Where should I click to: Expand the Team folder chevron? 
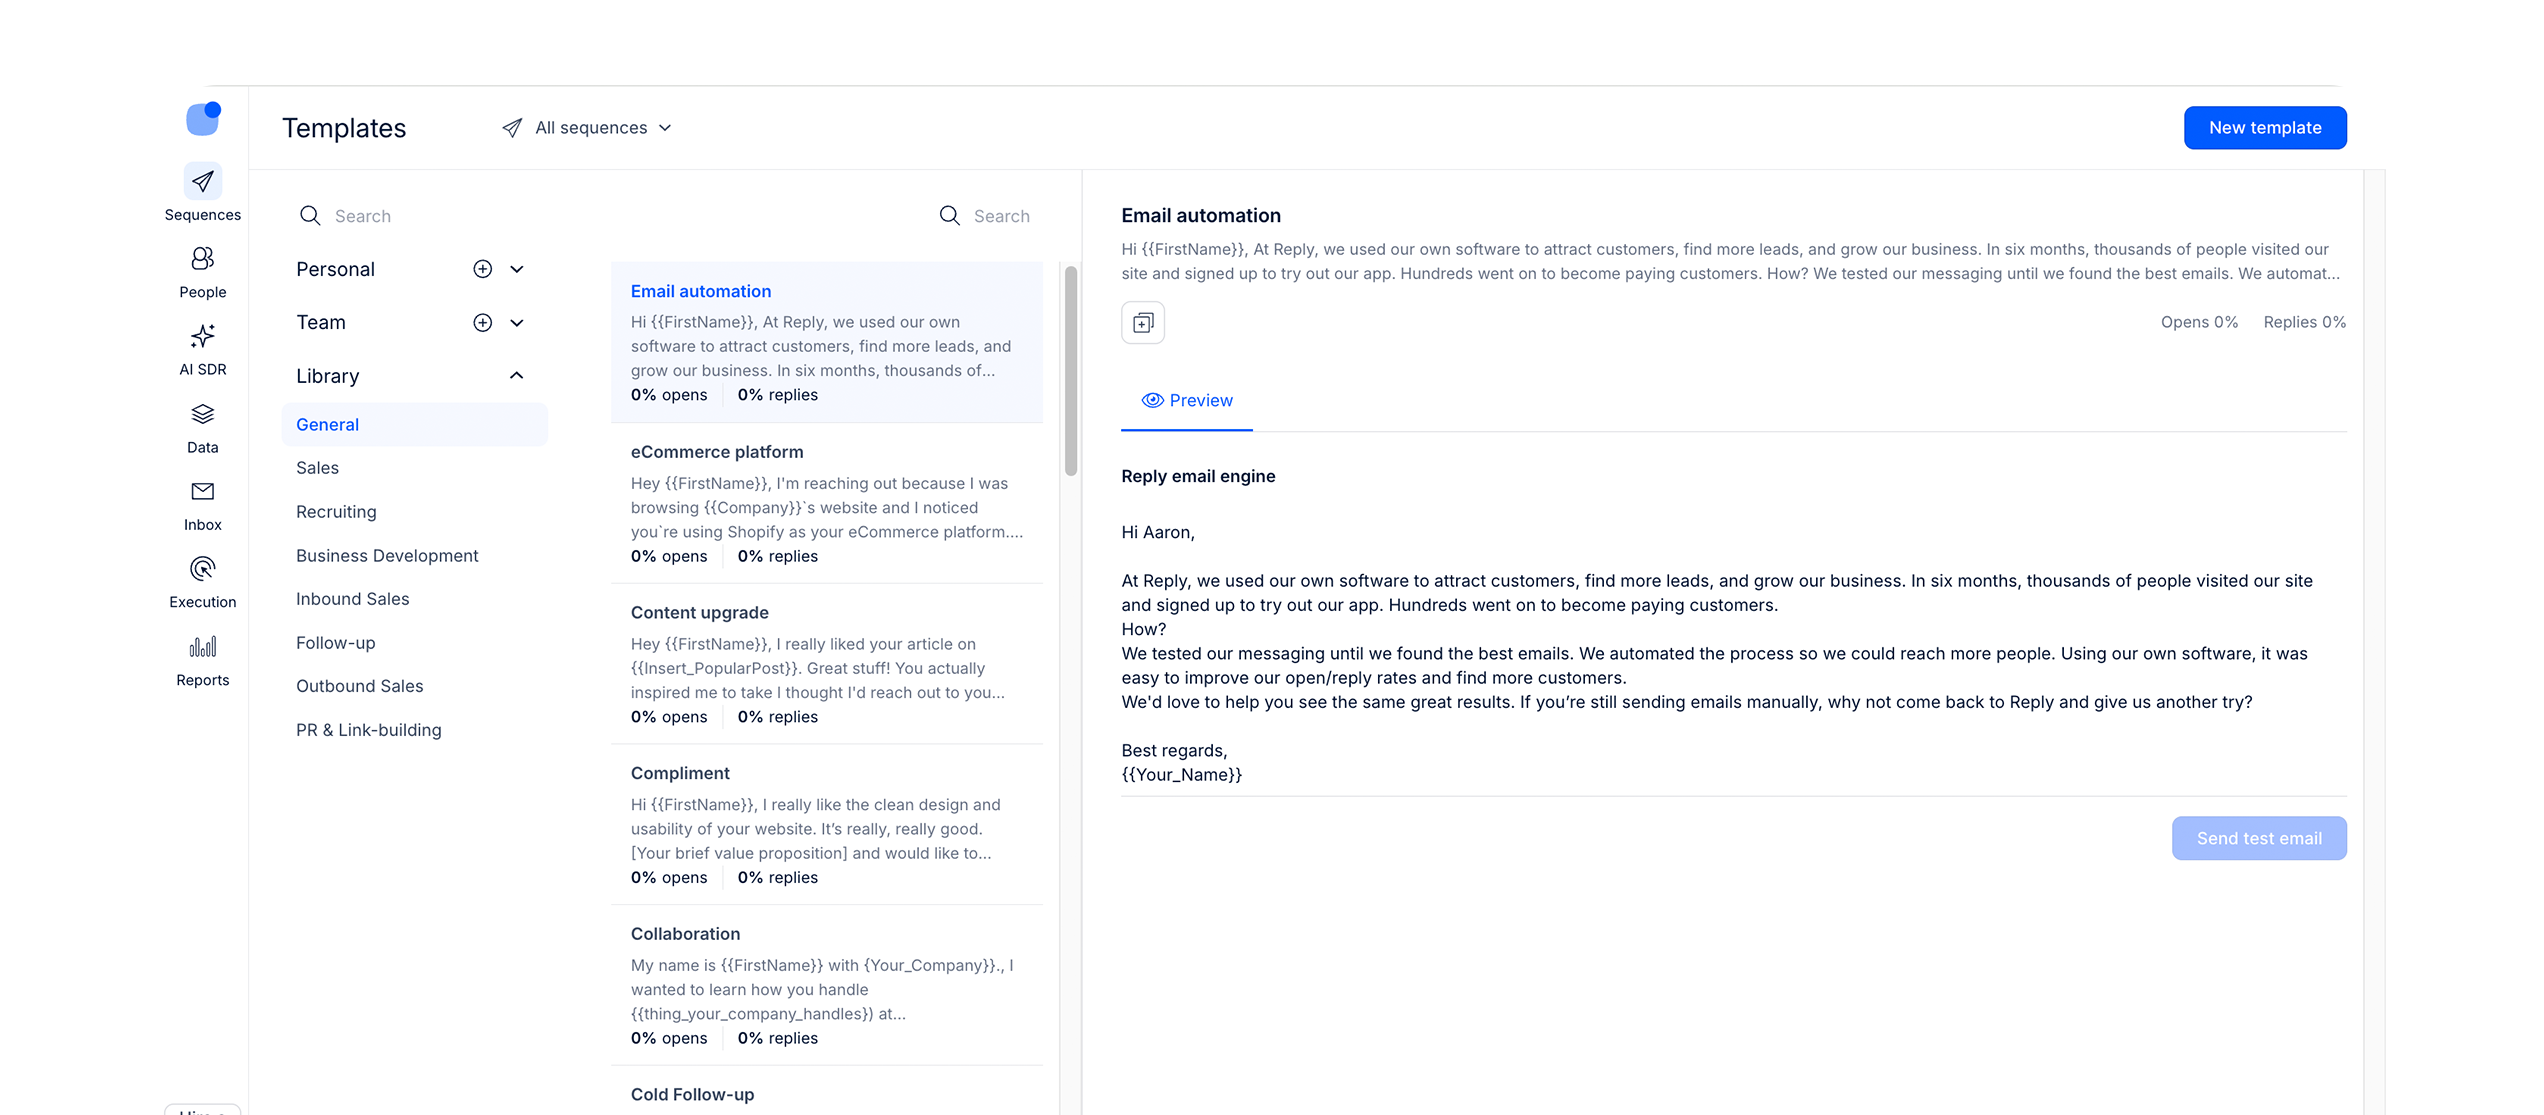(x=517, y=323)
